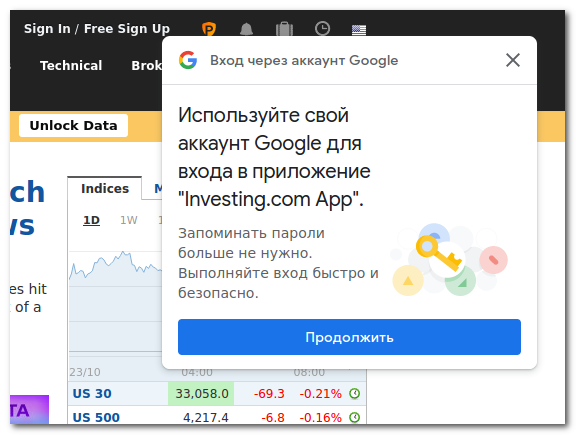576x435 pixels.
Task: Close the Google sign-in popup
Action: [512, 60]
